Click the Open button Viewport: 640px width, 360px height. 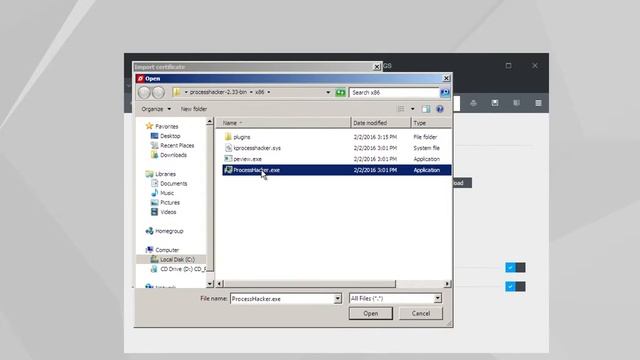point(371,313)
